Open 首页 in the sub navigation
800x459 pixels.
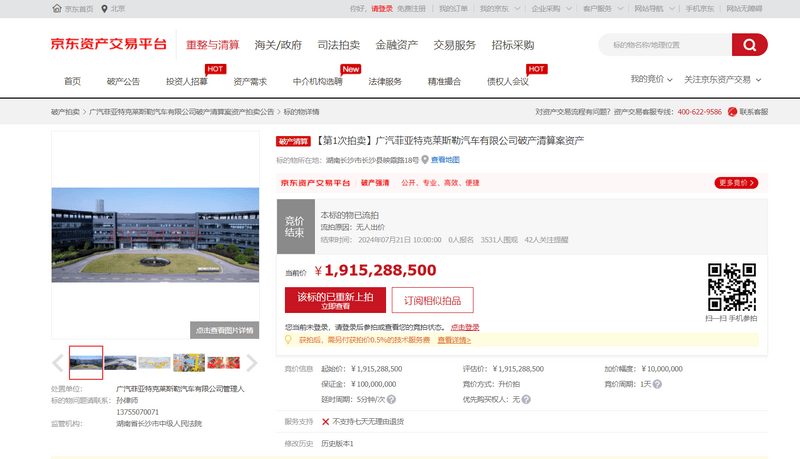pyautogui.click(x=72, y=81)
